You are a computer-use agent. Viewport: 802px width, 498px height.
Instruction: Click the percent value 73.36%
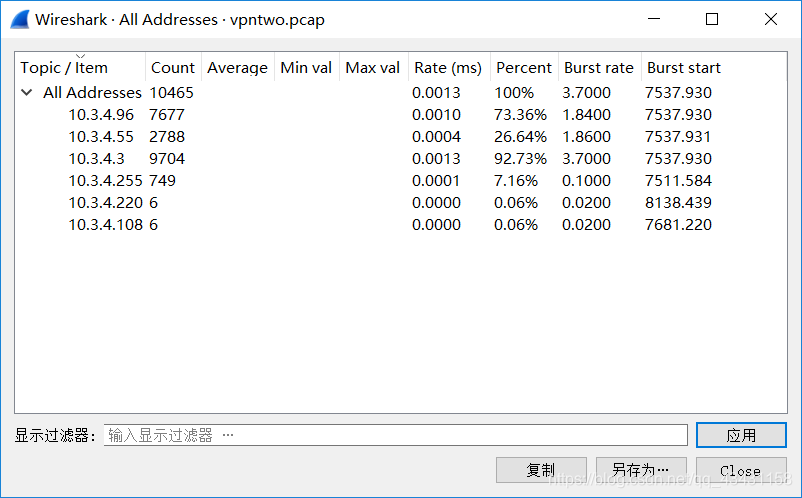pos(520,115)
